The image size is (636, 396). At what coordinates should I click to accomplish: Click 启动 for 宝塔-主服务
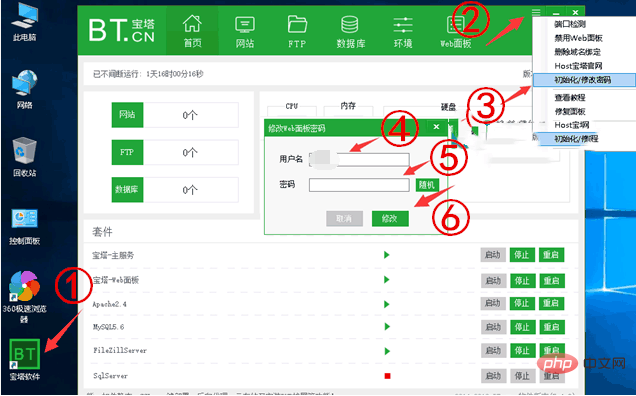pos(493,255)
